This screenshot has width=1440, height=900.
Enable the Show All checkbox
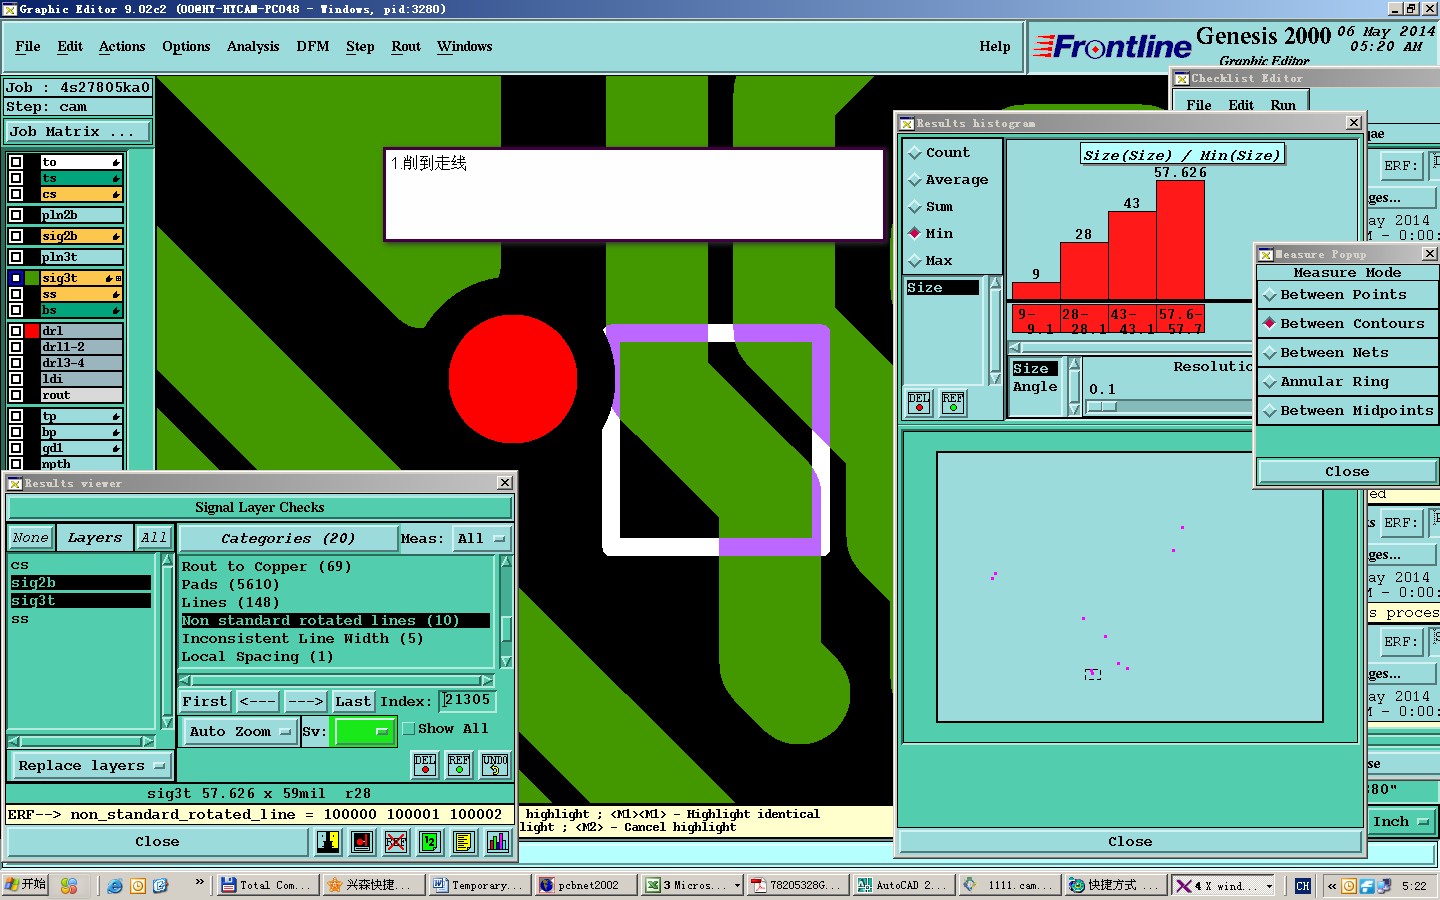pyautogui.click(x=409, y=729)
